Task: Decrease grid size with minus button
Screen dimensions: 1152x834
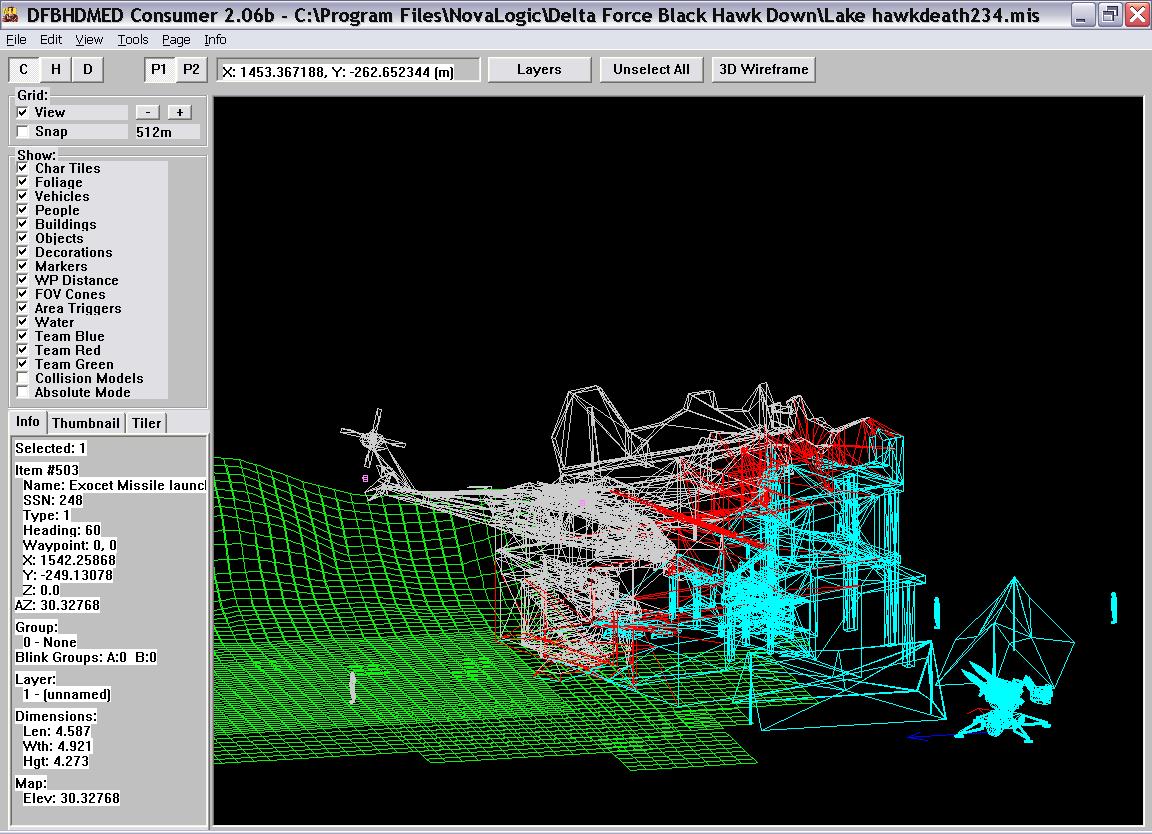Action: pyautogui.click(x=148, y=112)
